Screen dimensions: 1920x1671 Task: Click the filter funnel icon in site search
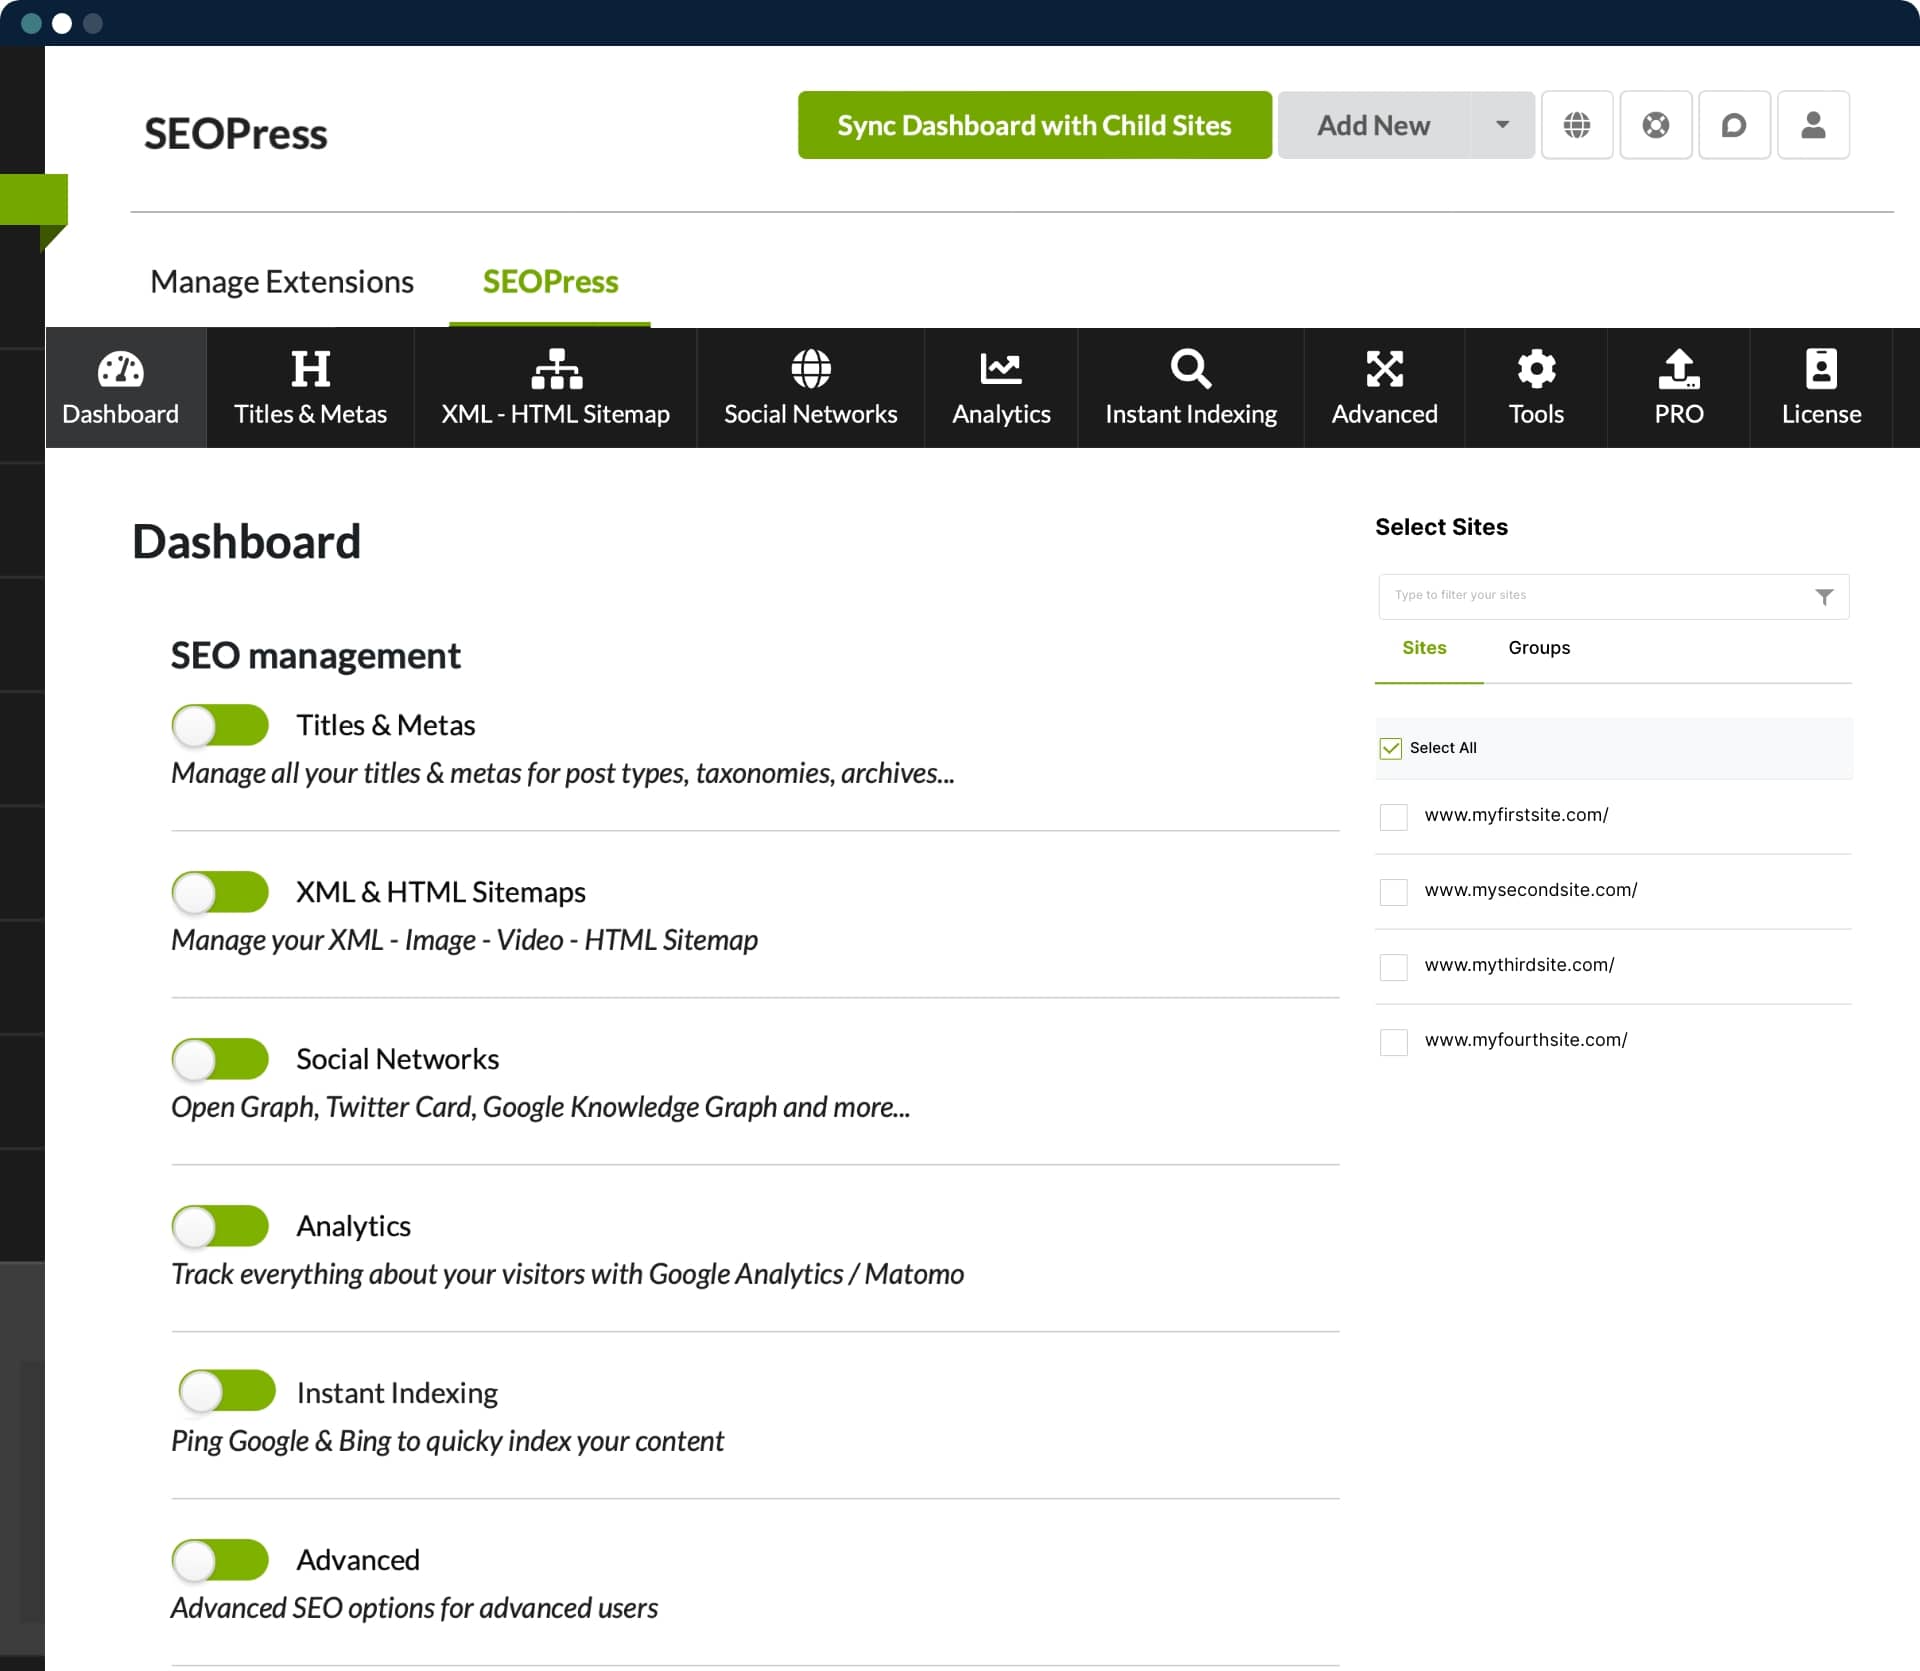[1824, 597]
